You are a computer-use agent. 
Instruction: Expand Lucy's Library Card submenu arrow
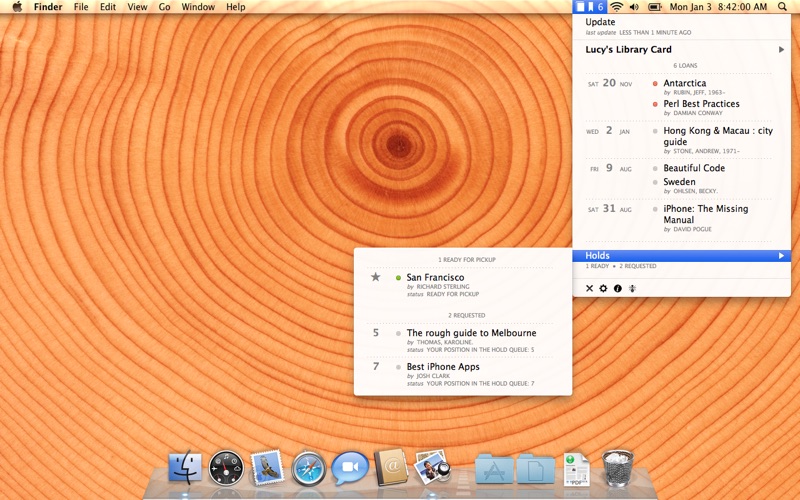(781, 49)
